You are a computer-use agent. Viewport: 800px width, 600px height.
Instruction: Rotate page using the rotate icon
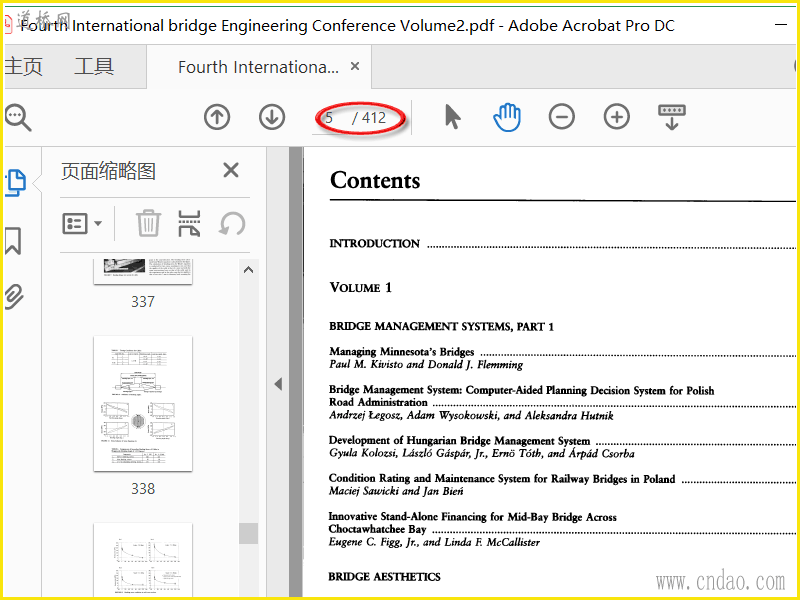(232, 223)
